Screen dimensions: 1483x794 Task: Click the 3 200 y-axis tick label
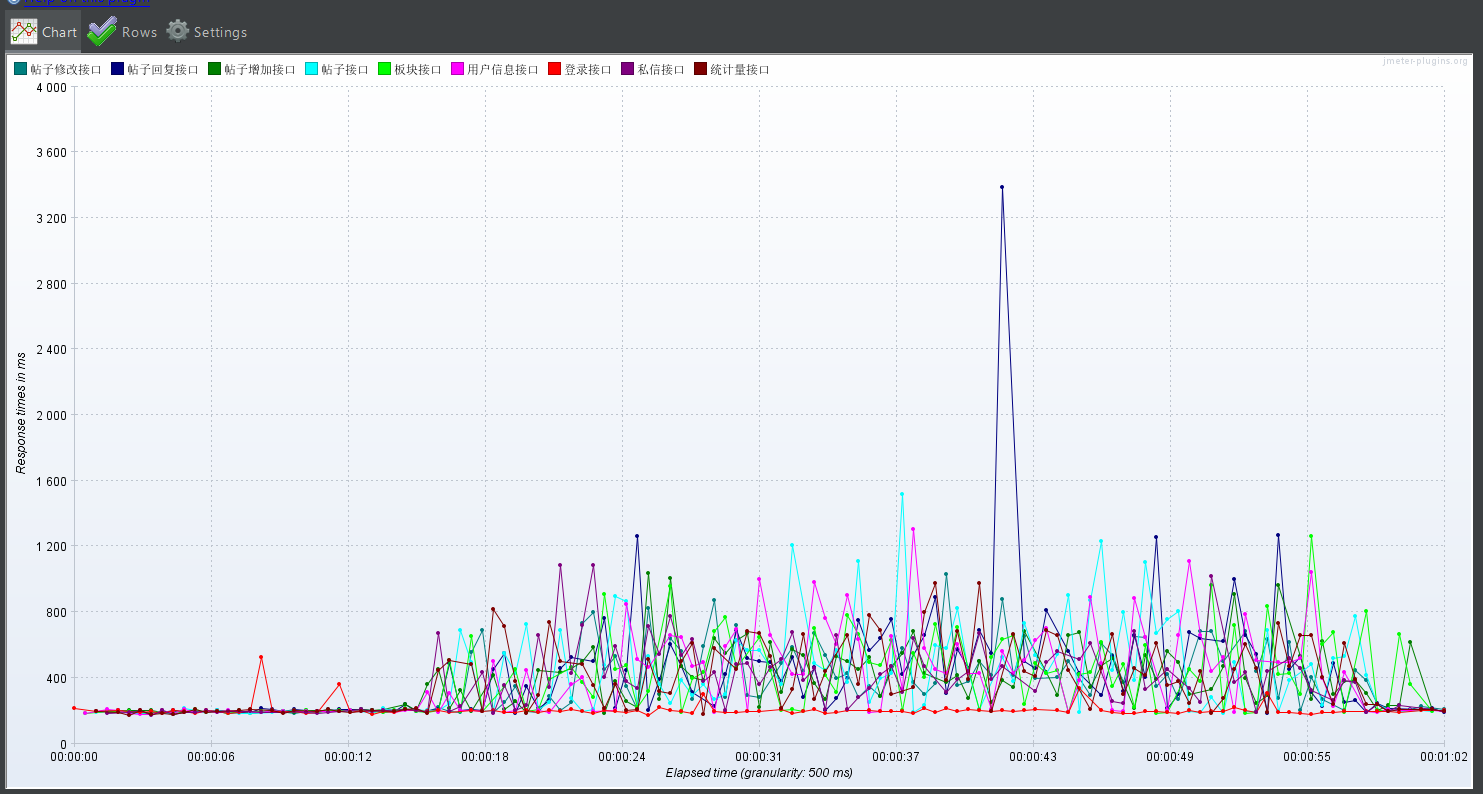click(52, 218)
